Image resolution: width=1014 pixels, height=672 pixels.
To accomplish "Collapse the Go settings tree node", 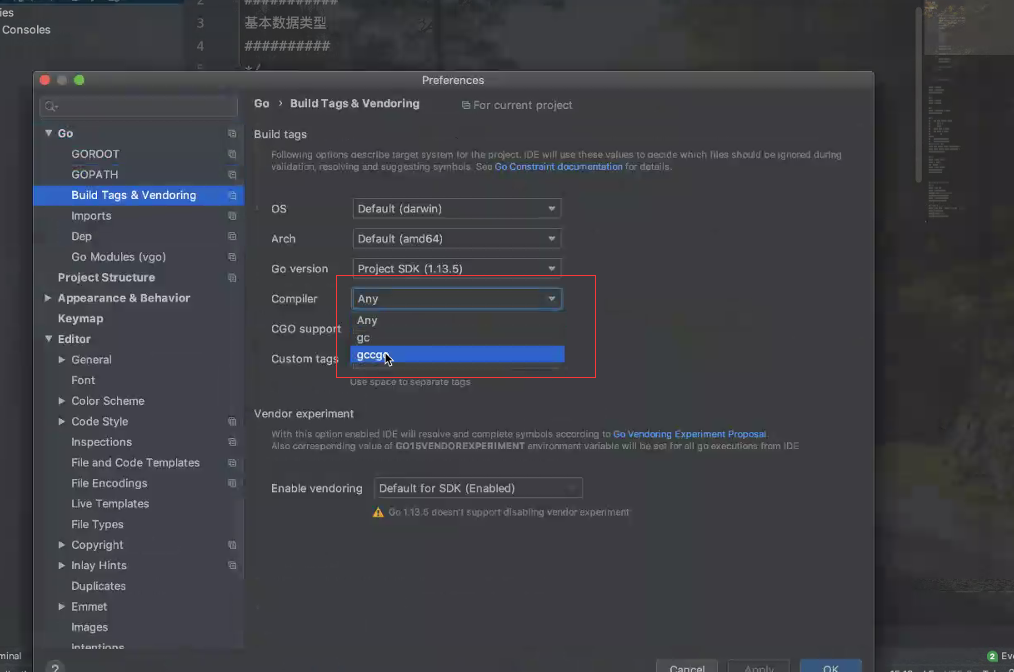I will (49, 133).
